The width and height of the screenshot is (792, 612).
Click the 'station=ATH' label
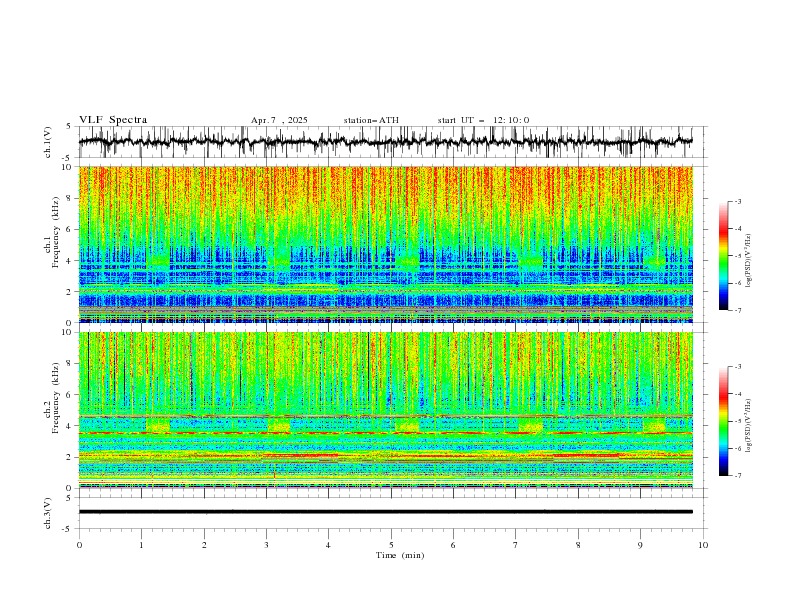click(371, 120)
